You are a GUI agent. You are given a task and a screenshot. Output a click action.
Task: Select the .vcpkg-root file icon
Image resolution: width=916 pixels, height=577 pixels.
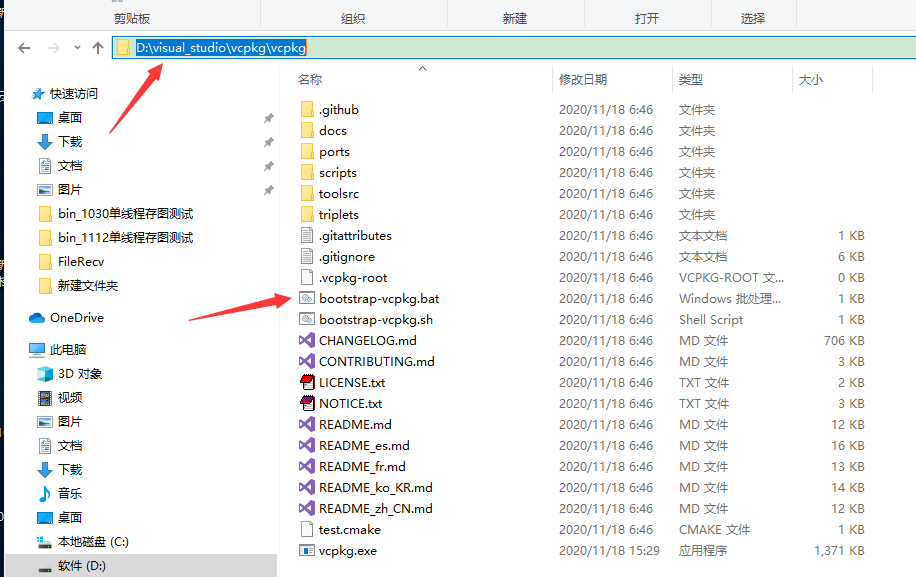coord(307,277)
